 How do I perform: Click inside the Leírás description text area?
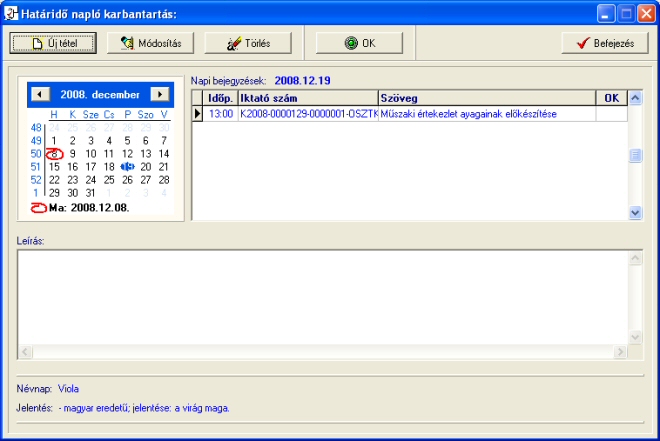click(x=323, y=298)
